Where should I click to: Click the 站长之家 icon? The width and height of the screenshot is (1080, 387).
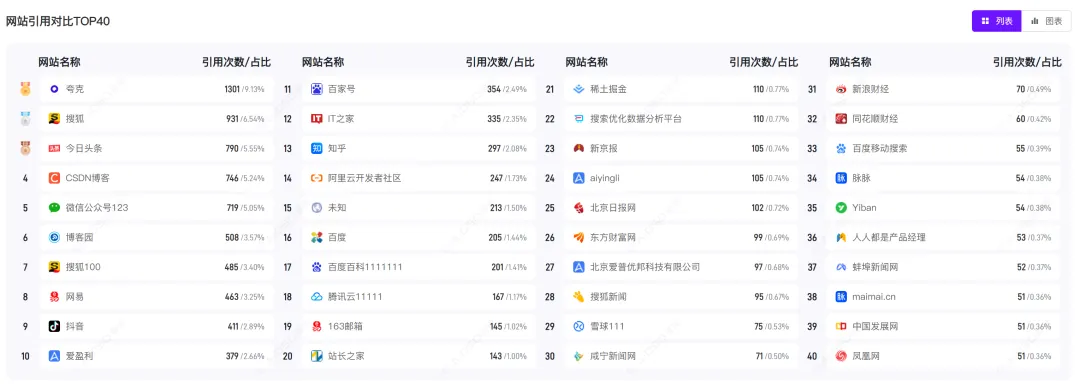click(317, 356)
